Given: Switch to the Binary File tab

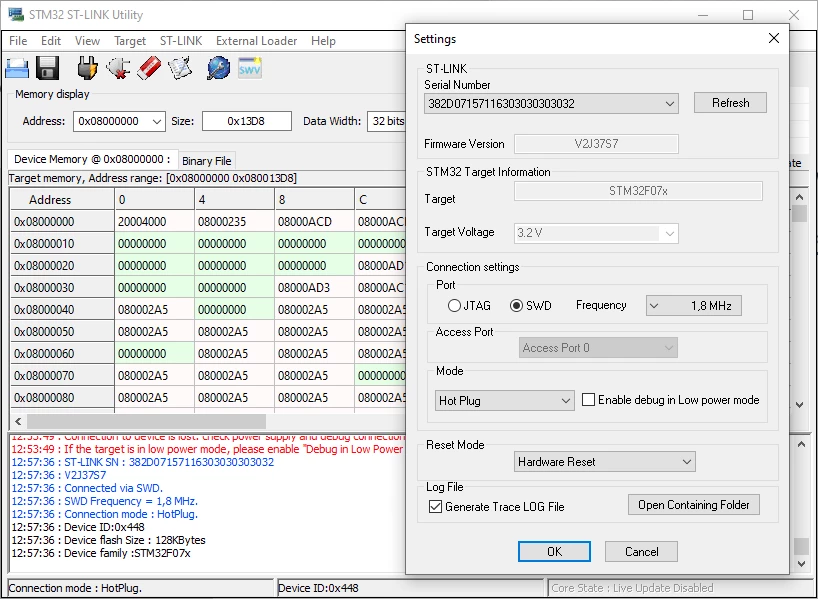Looking at the screenshot, I should pos(207,161).
